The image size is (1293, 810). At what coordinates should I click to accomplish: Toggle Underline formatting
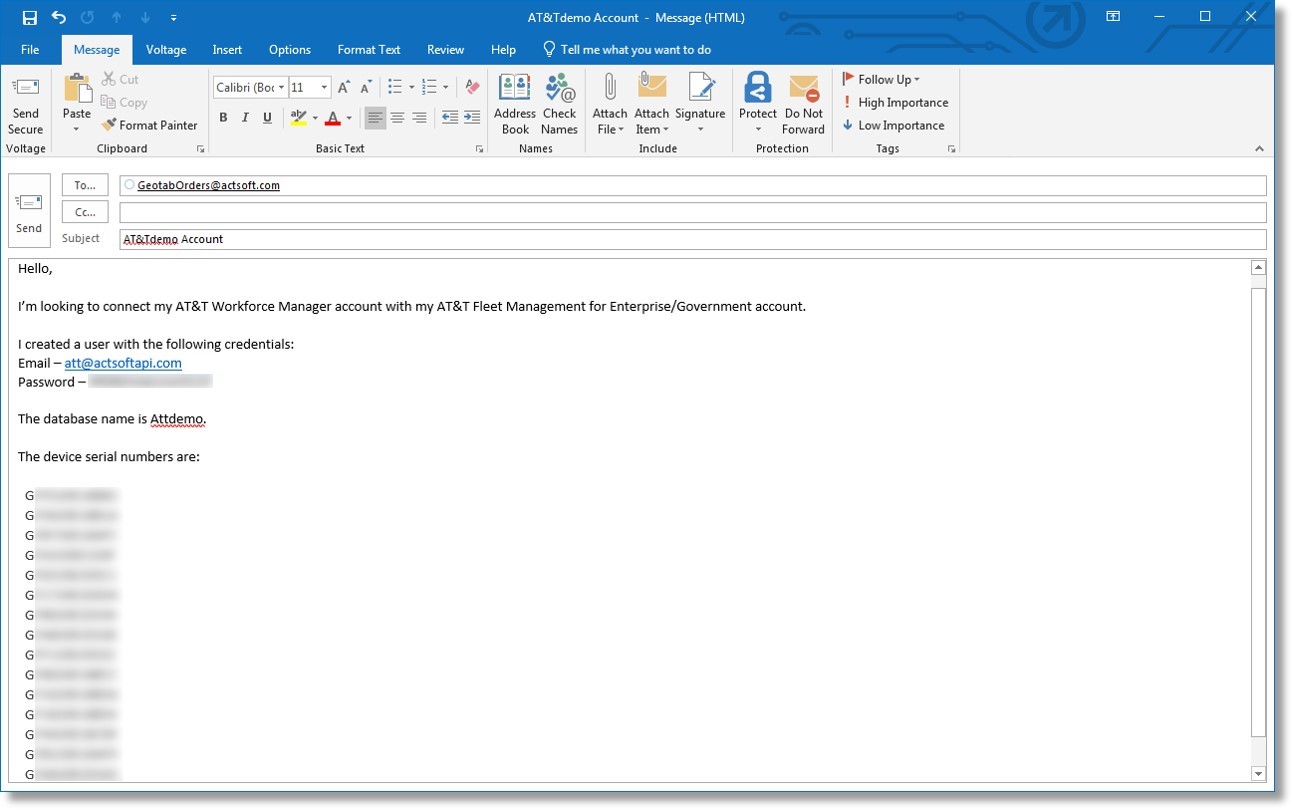click(x=267, y=118)
